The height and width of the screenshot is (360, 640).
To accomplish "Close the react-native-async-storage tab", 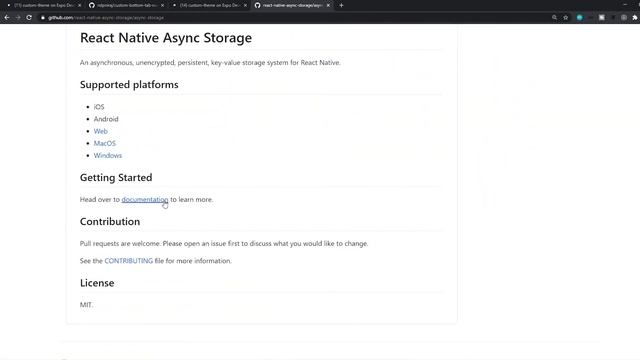I will (x=328, y=5).
